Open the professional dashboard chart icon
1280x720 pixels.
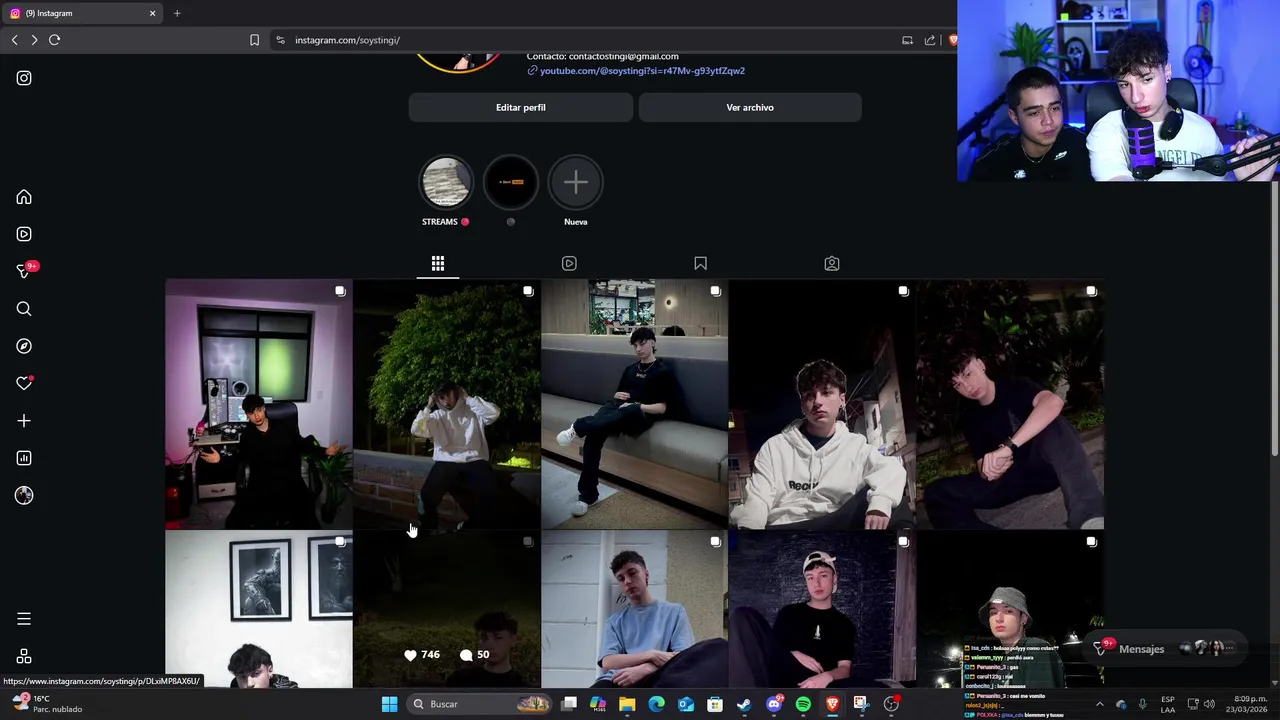coord(24,458)
